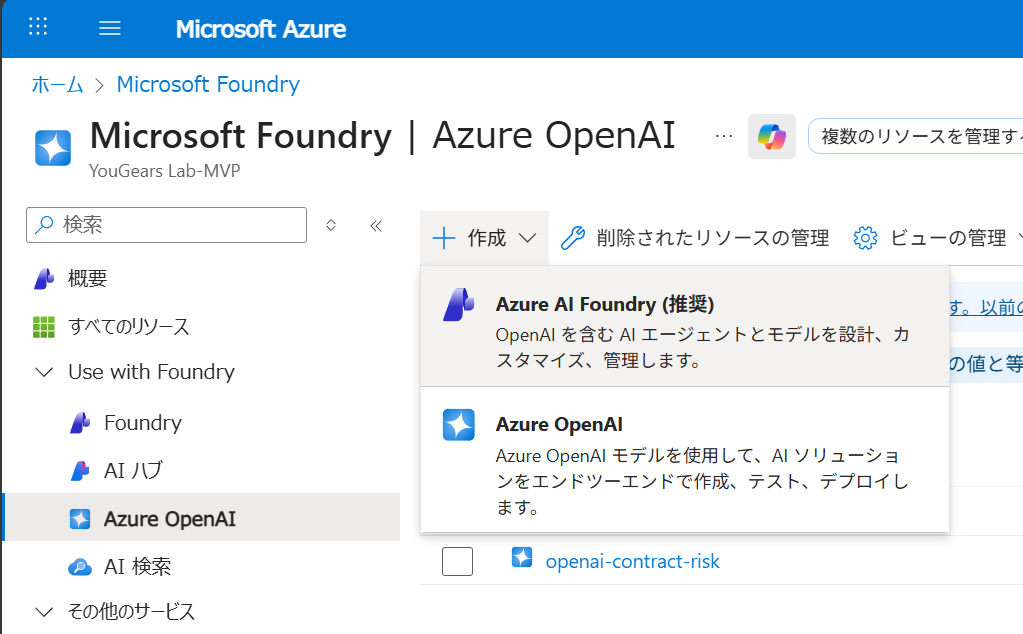
Task: Collapse the sidebar with double-chevron icon
Action: (x=376, y=226)
